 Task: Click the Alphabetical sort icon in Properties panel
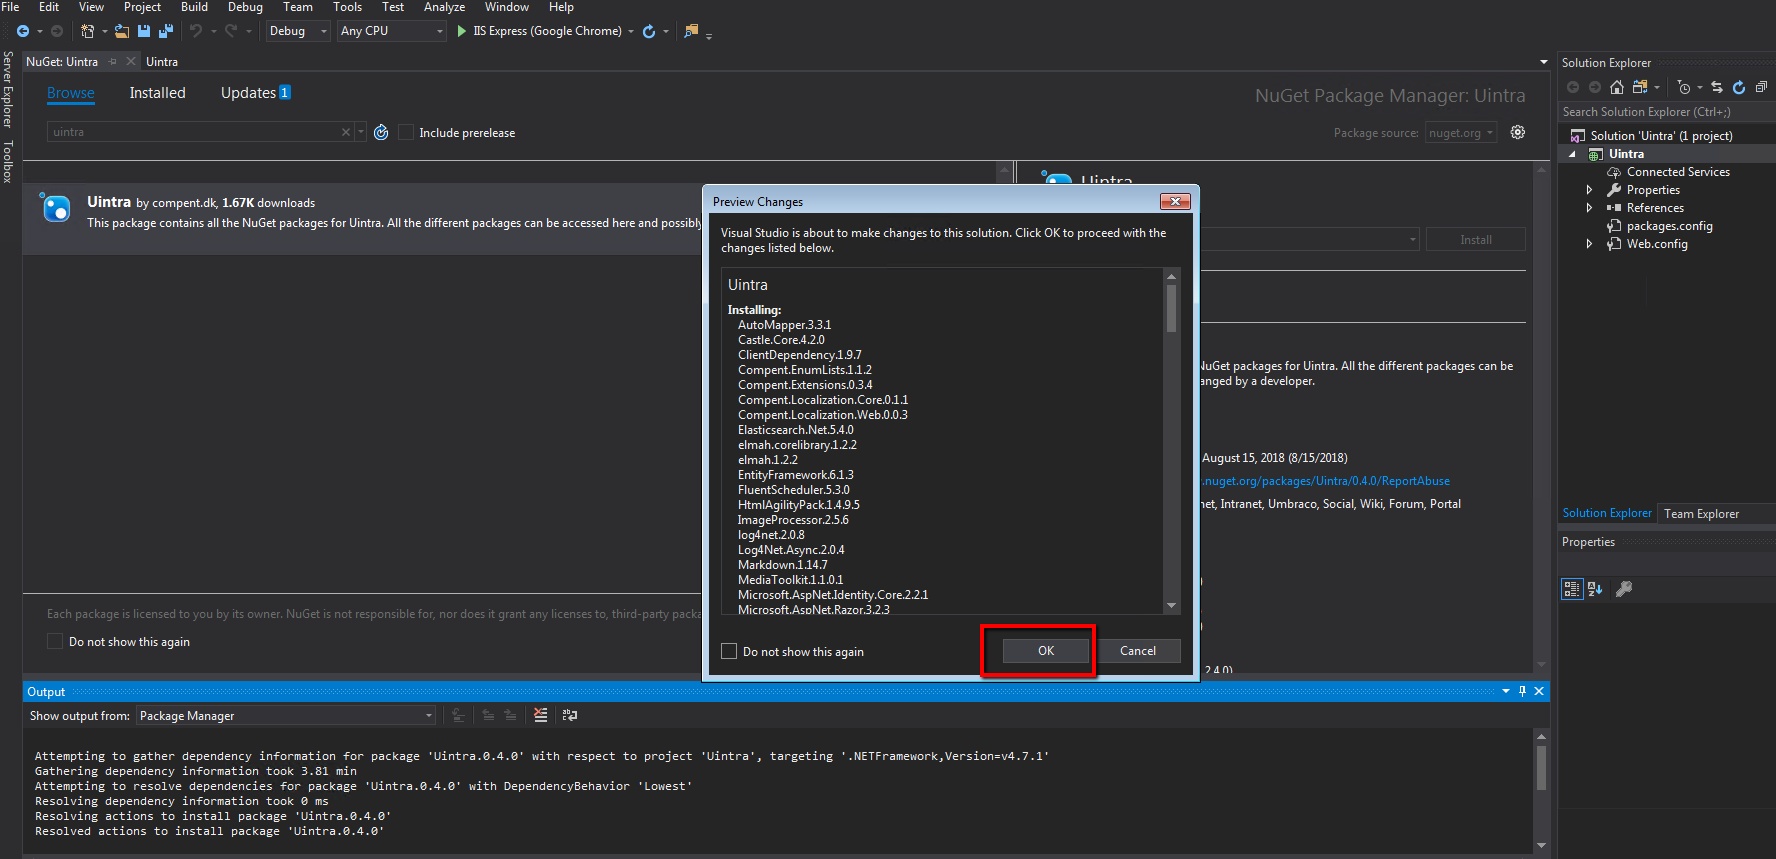coord(1595,589)
